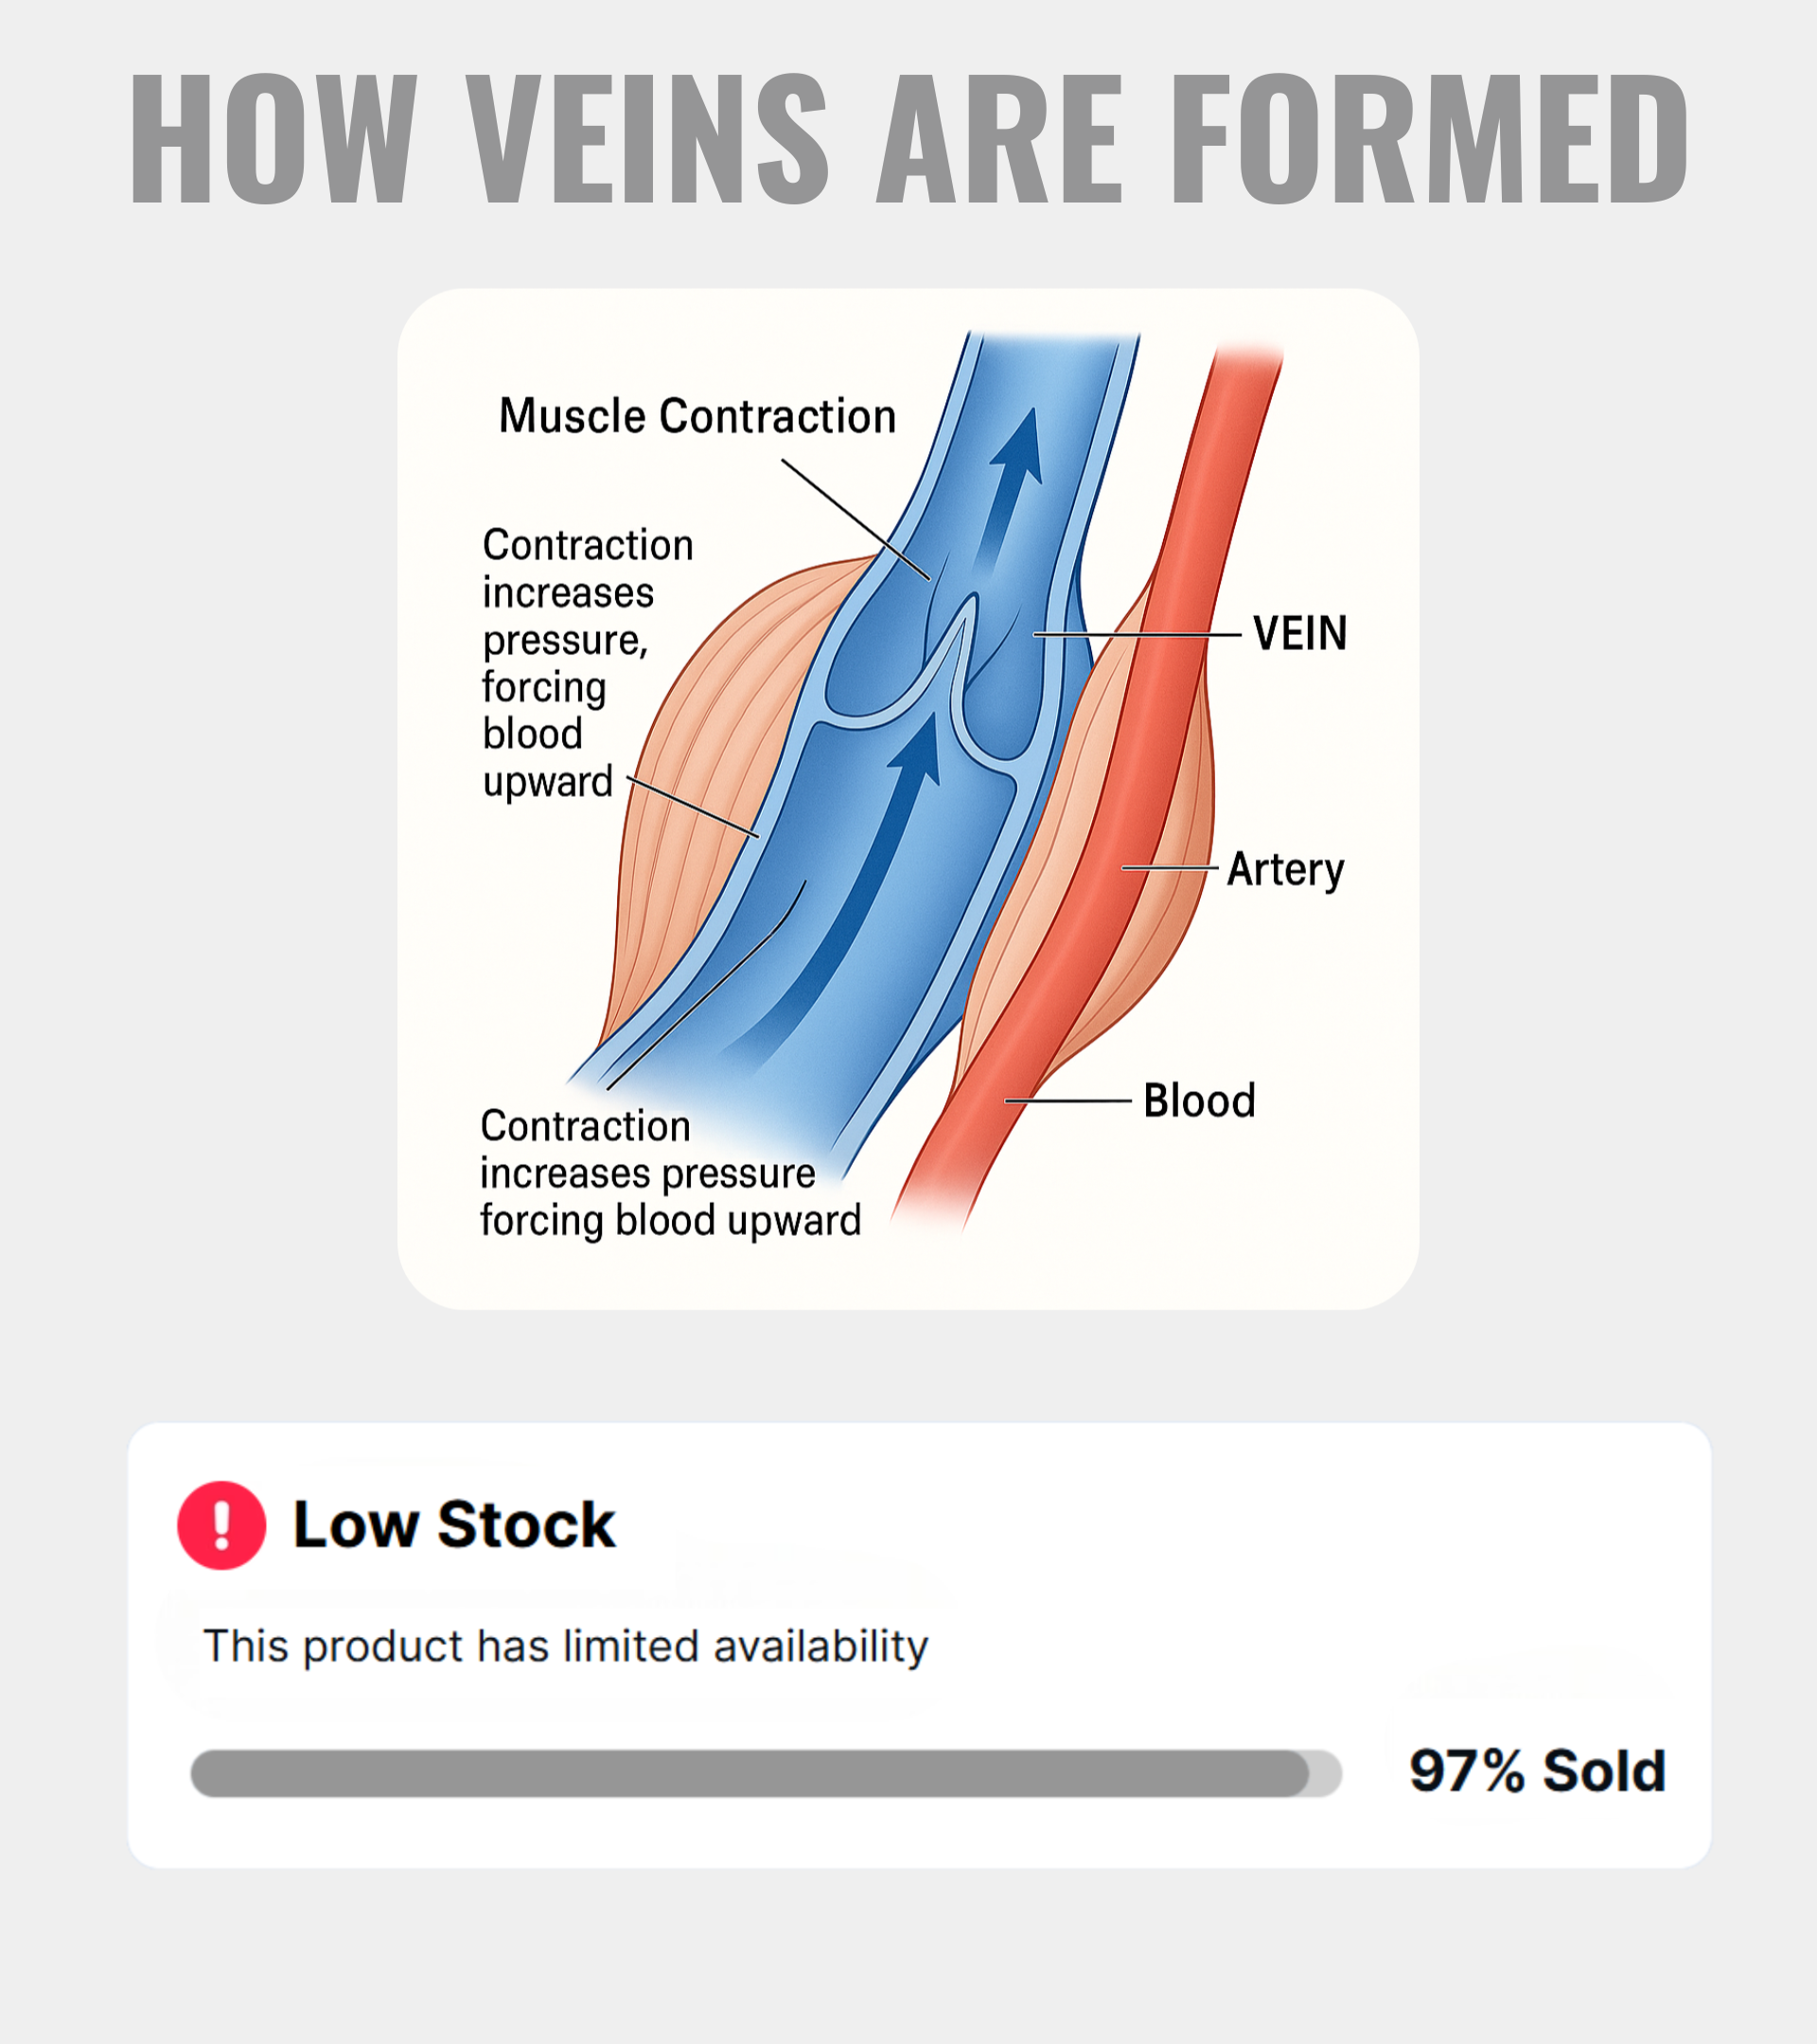Image resolution: width=1817 pixels, height=2044 pixels.
Task: Click the unfilled end of the sold progress bar
Action: tap(1326, 1773)
